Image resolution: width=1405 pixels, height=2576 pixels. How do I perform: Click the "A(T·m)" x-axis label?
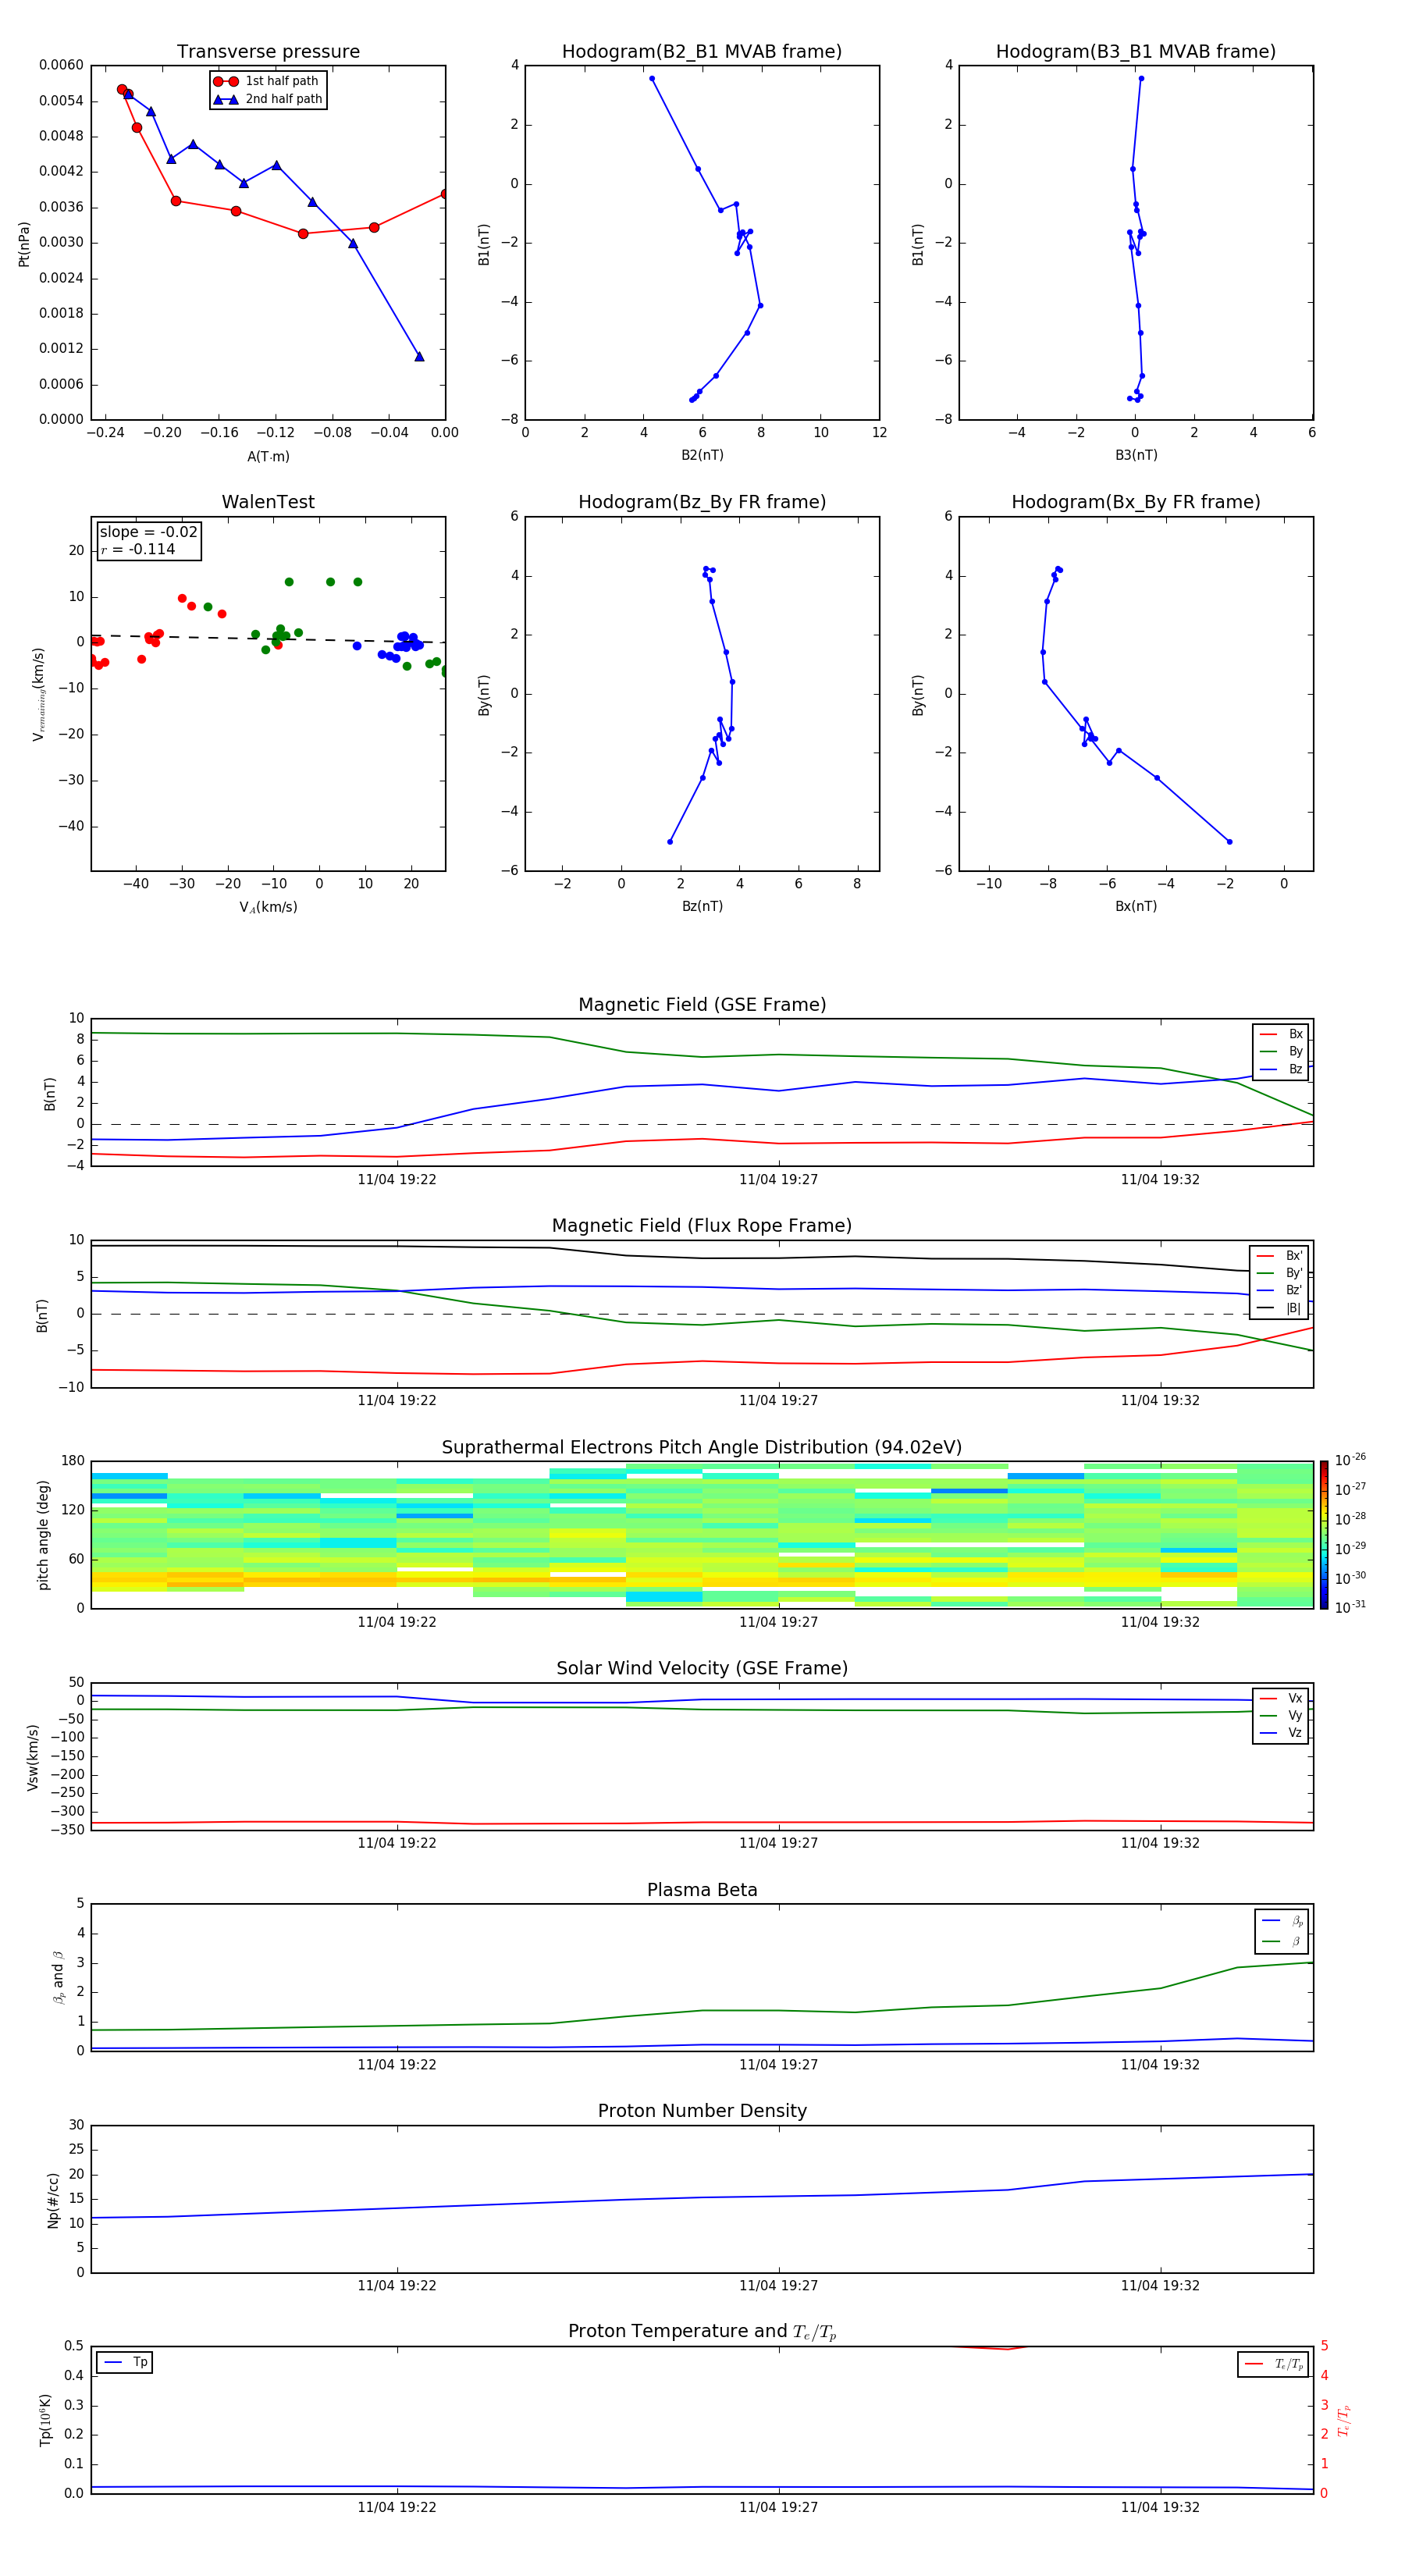(x=268, y=456)
